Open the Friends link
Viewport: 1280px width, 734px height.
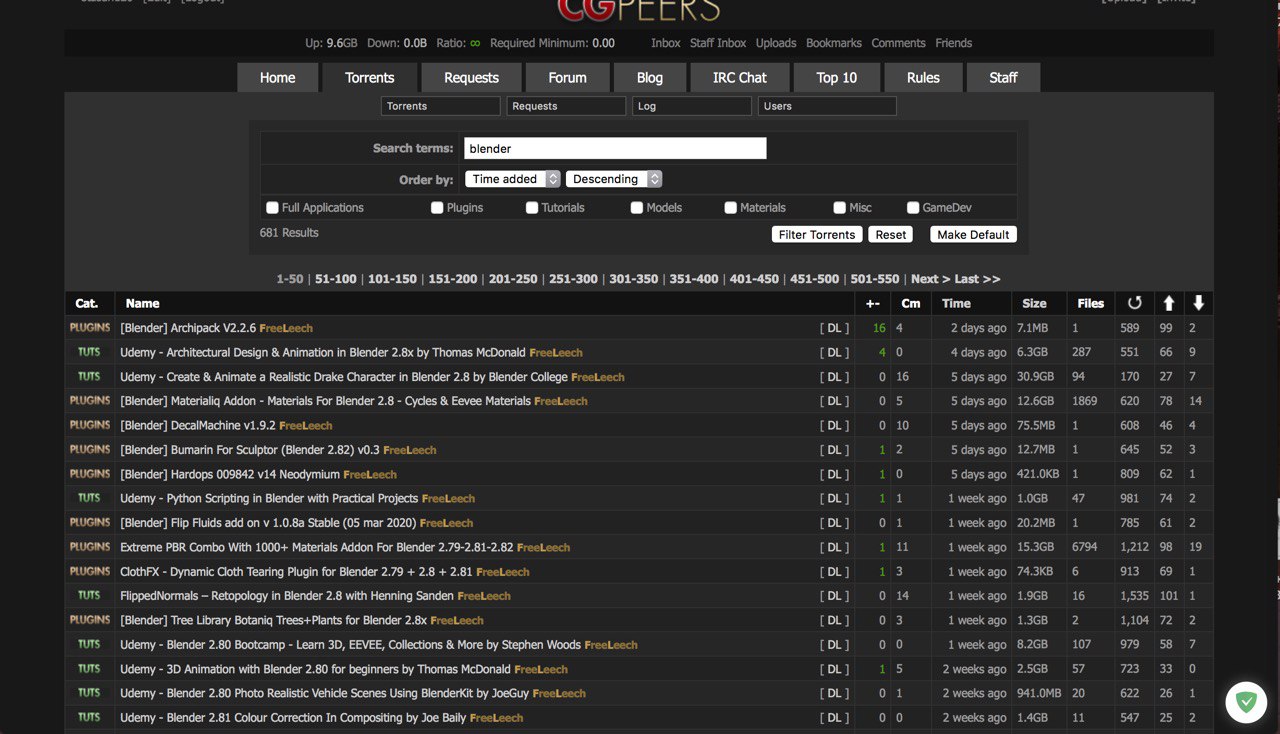953,43
